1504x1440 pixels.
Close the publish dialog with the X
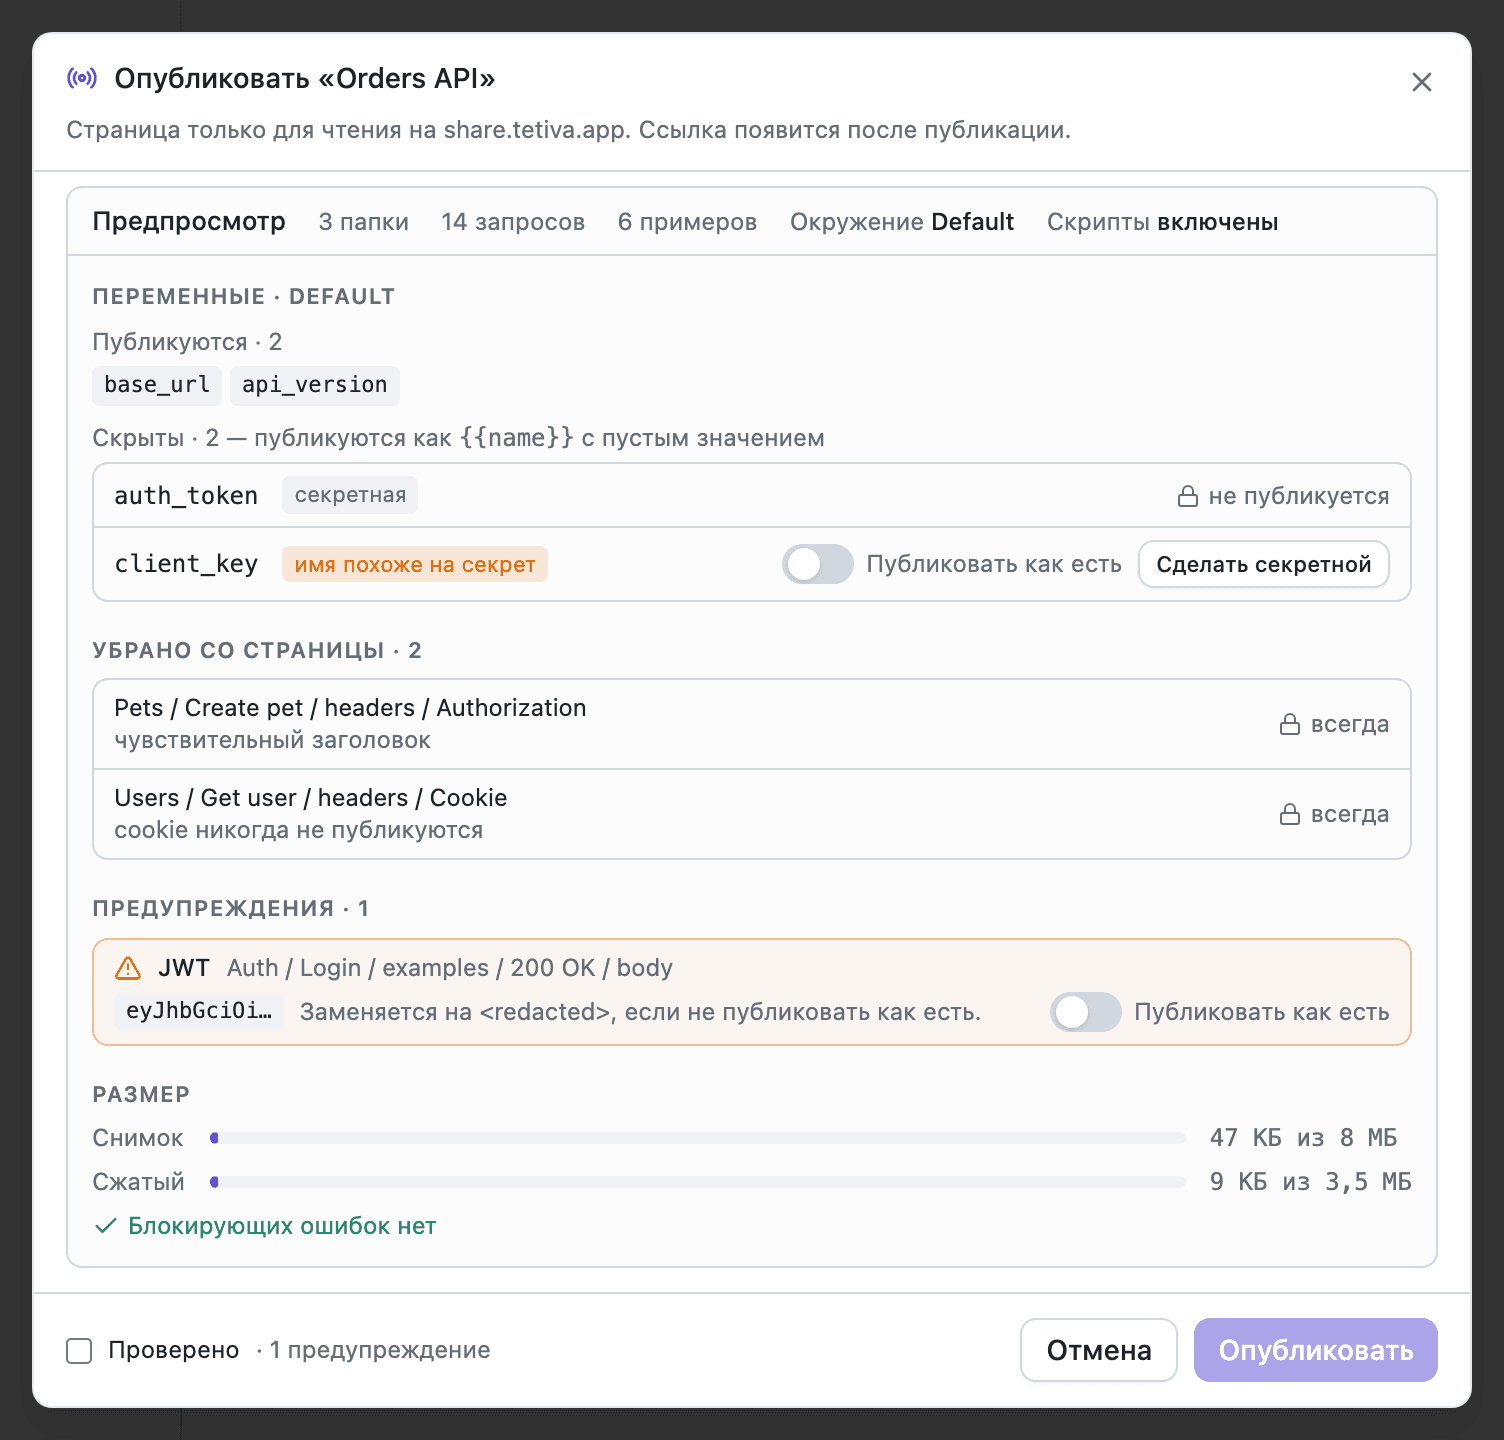1421,82
